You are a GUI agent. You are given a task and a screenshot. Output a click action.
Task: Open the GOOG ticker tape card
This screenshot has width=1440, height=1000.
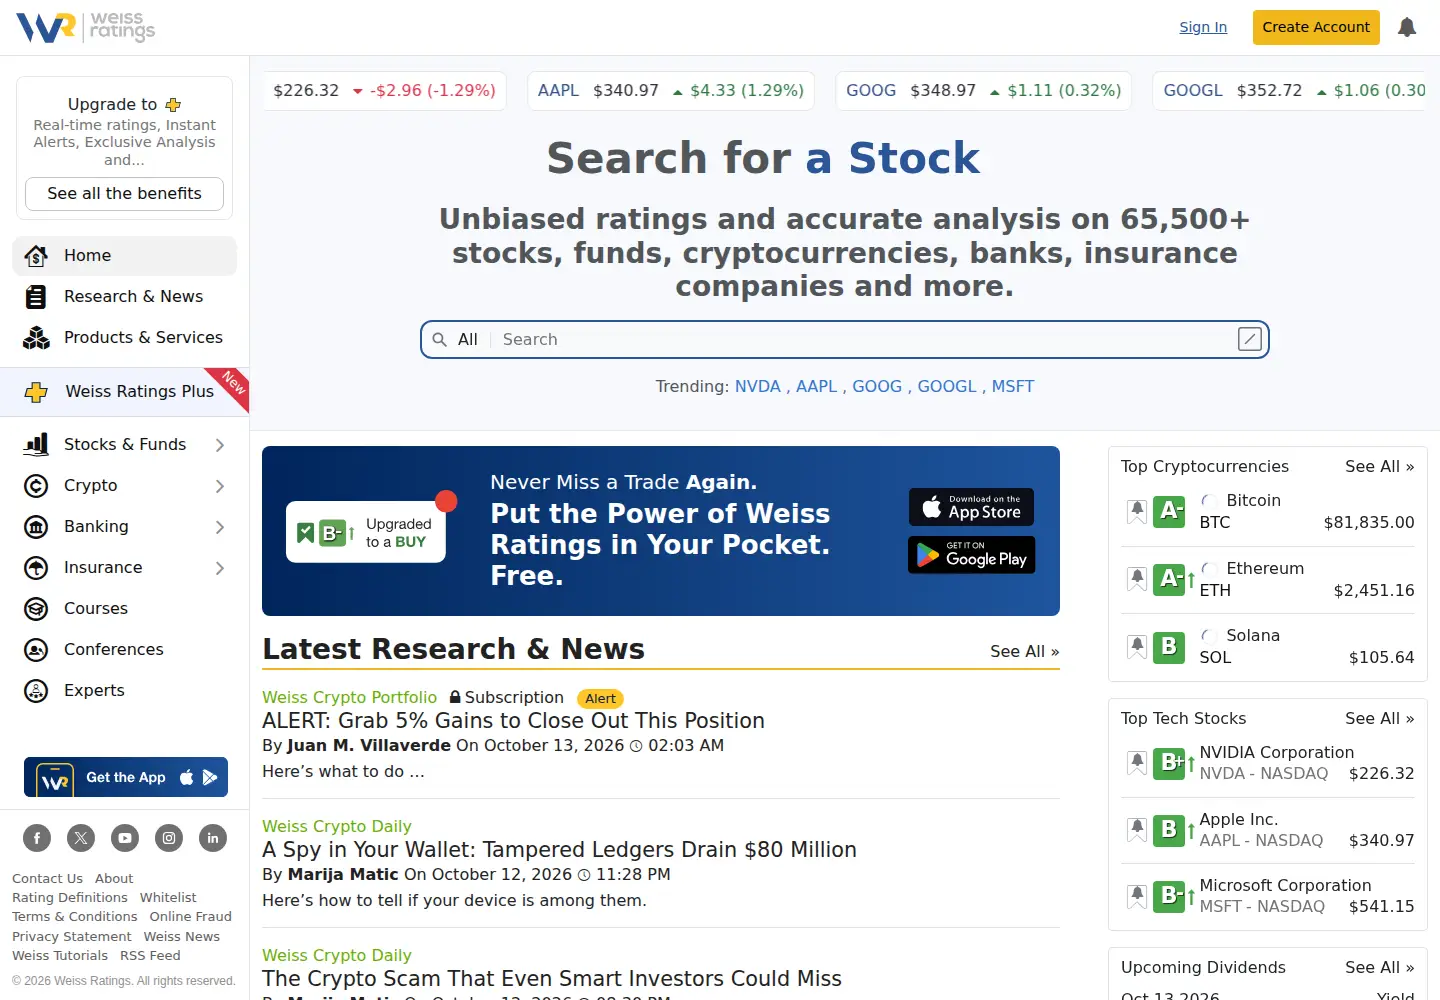click(984, 91)
